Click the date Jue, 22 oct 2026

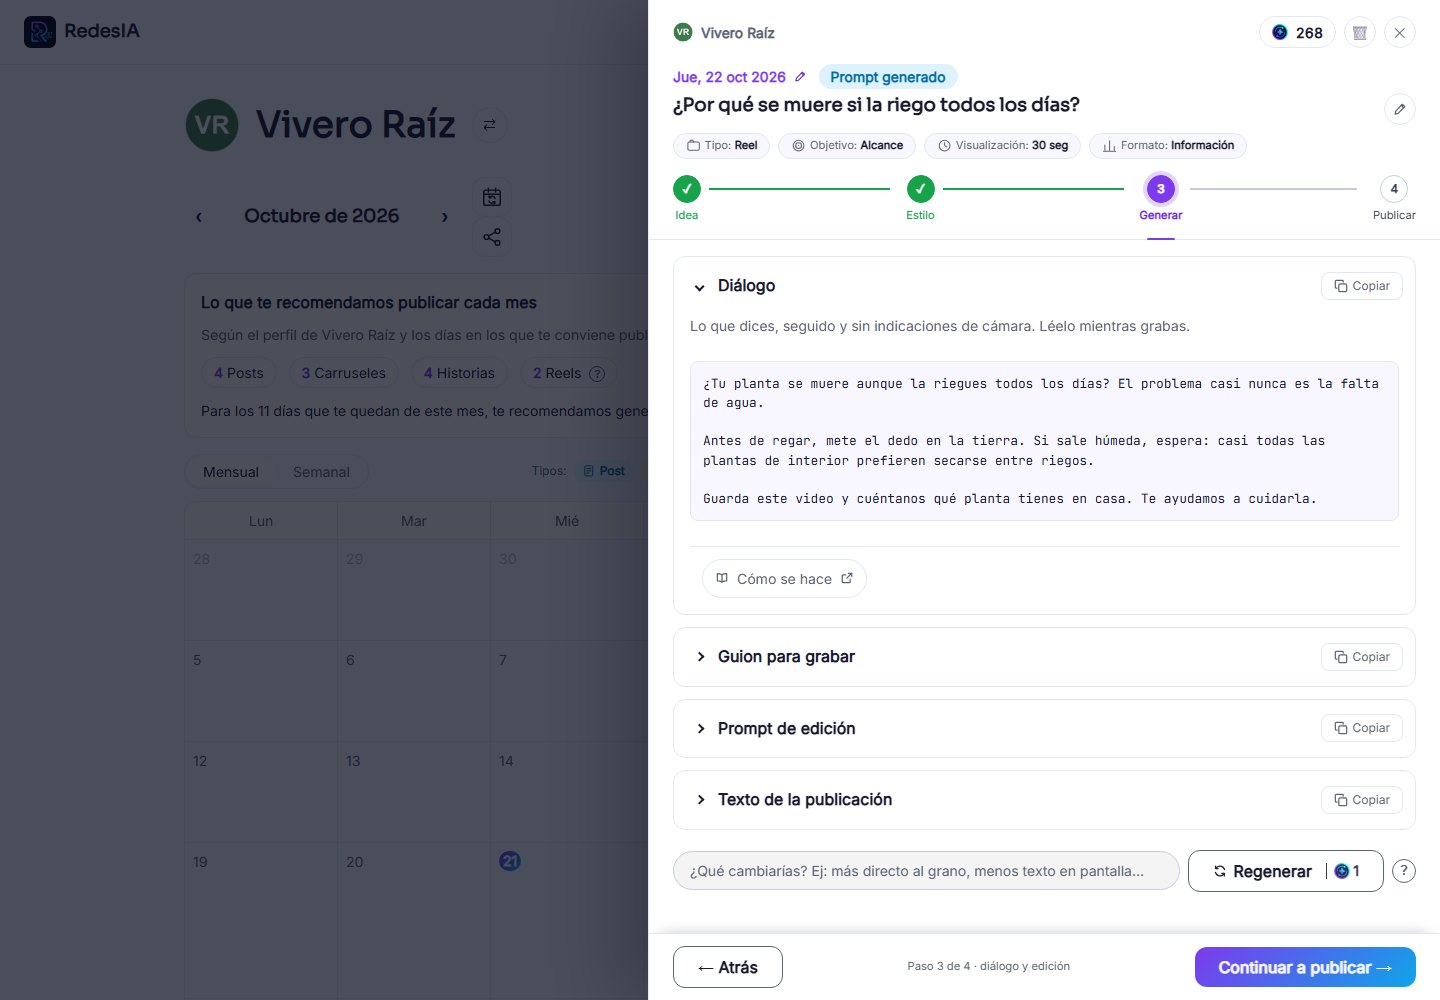(x=729, y=77)
